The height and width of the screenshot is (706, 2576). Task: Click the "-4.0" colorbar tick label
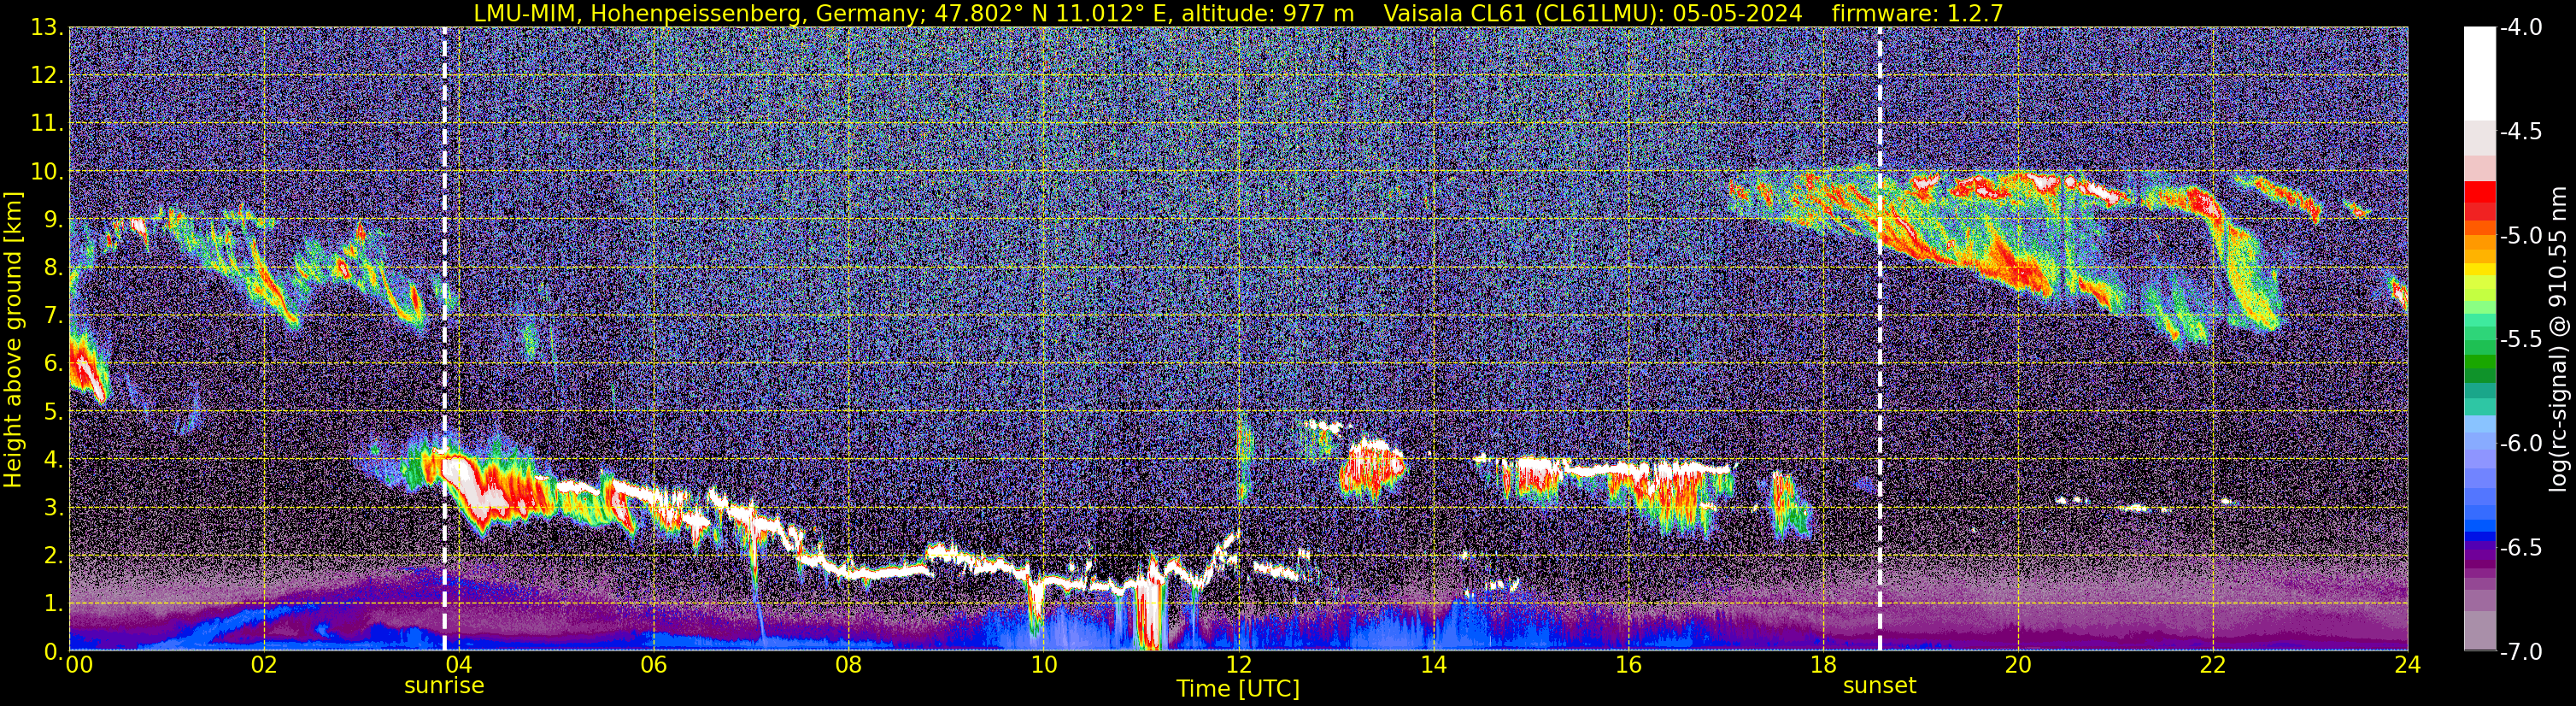2521,28
